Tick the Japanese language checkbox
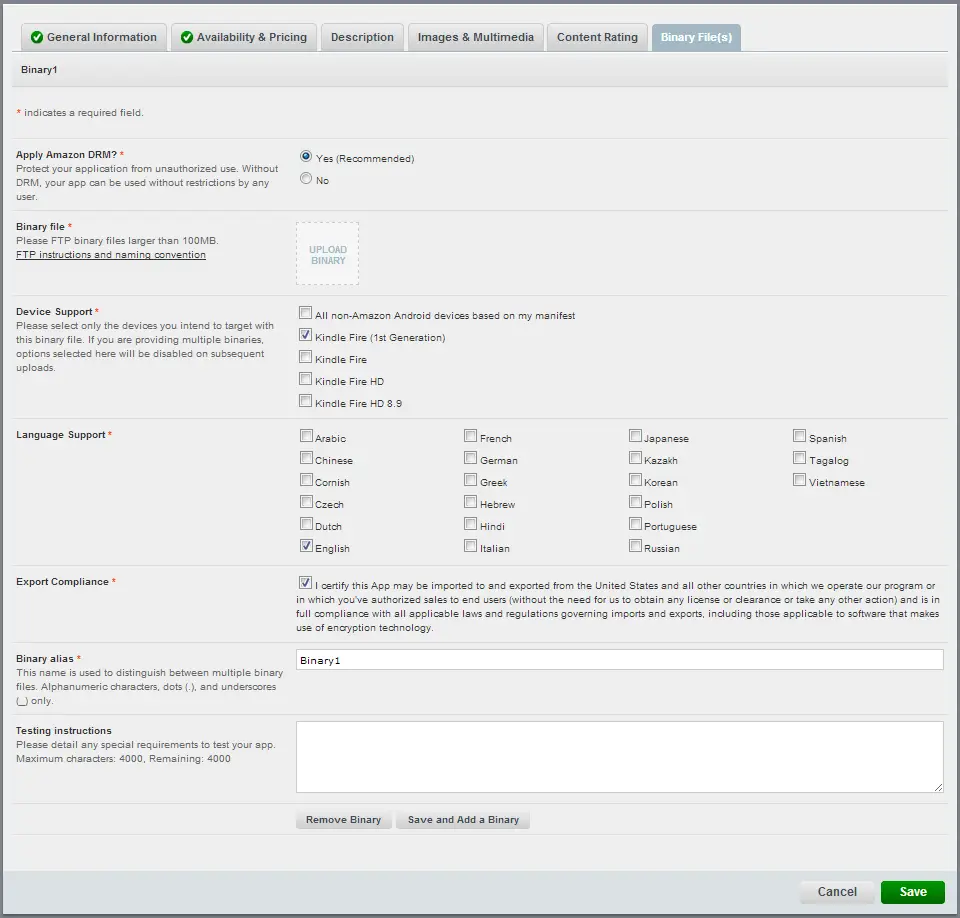This screenshot has height=918, width=960. [x=635, y=436]
